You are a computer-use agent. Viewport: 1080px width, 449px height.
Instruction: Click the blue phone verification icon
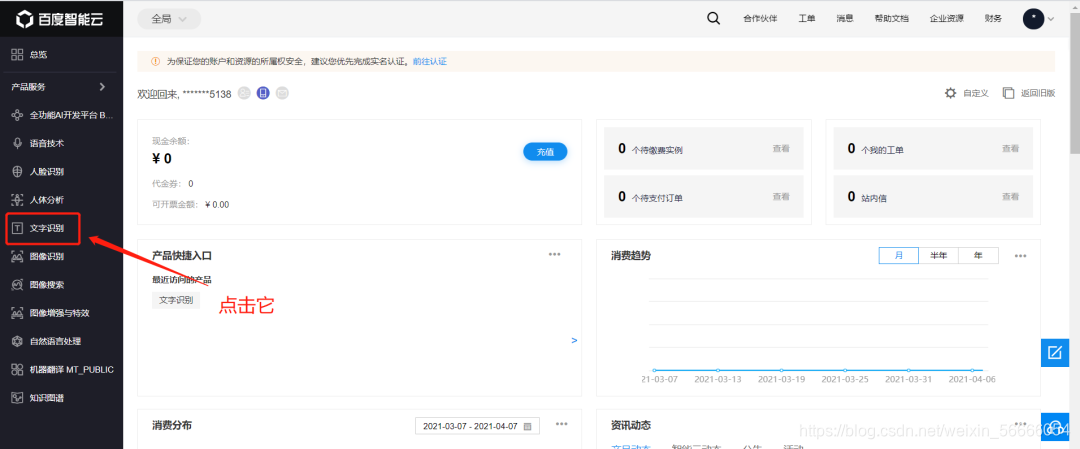pyautogui.click(x=262, y=94)
